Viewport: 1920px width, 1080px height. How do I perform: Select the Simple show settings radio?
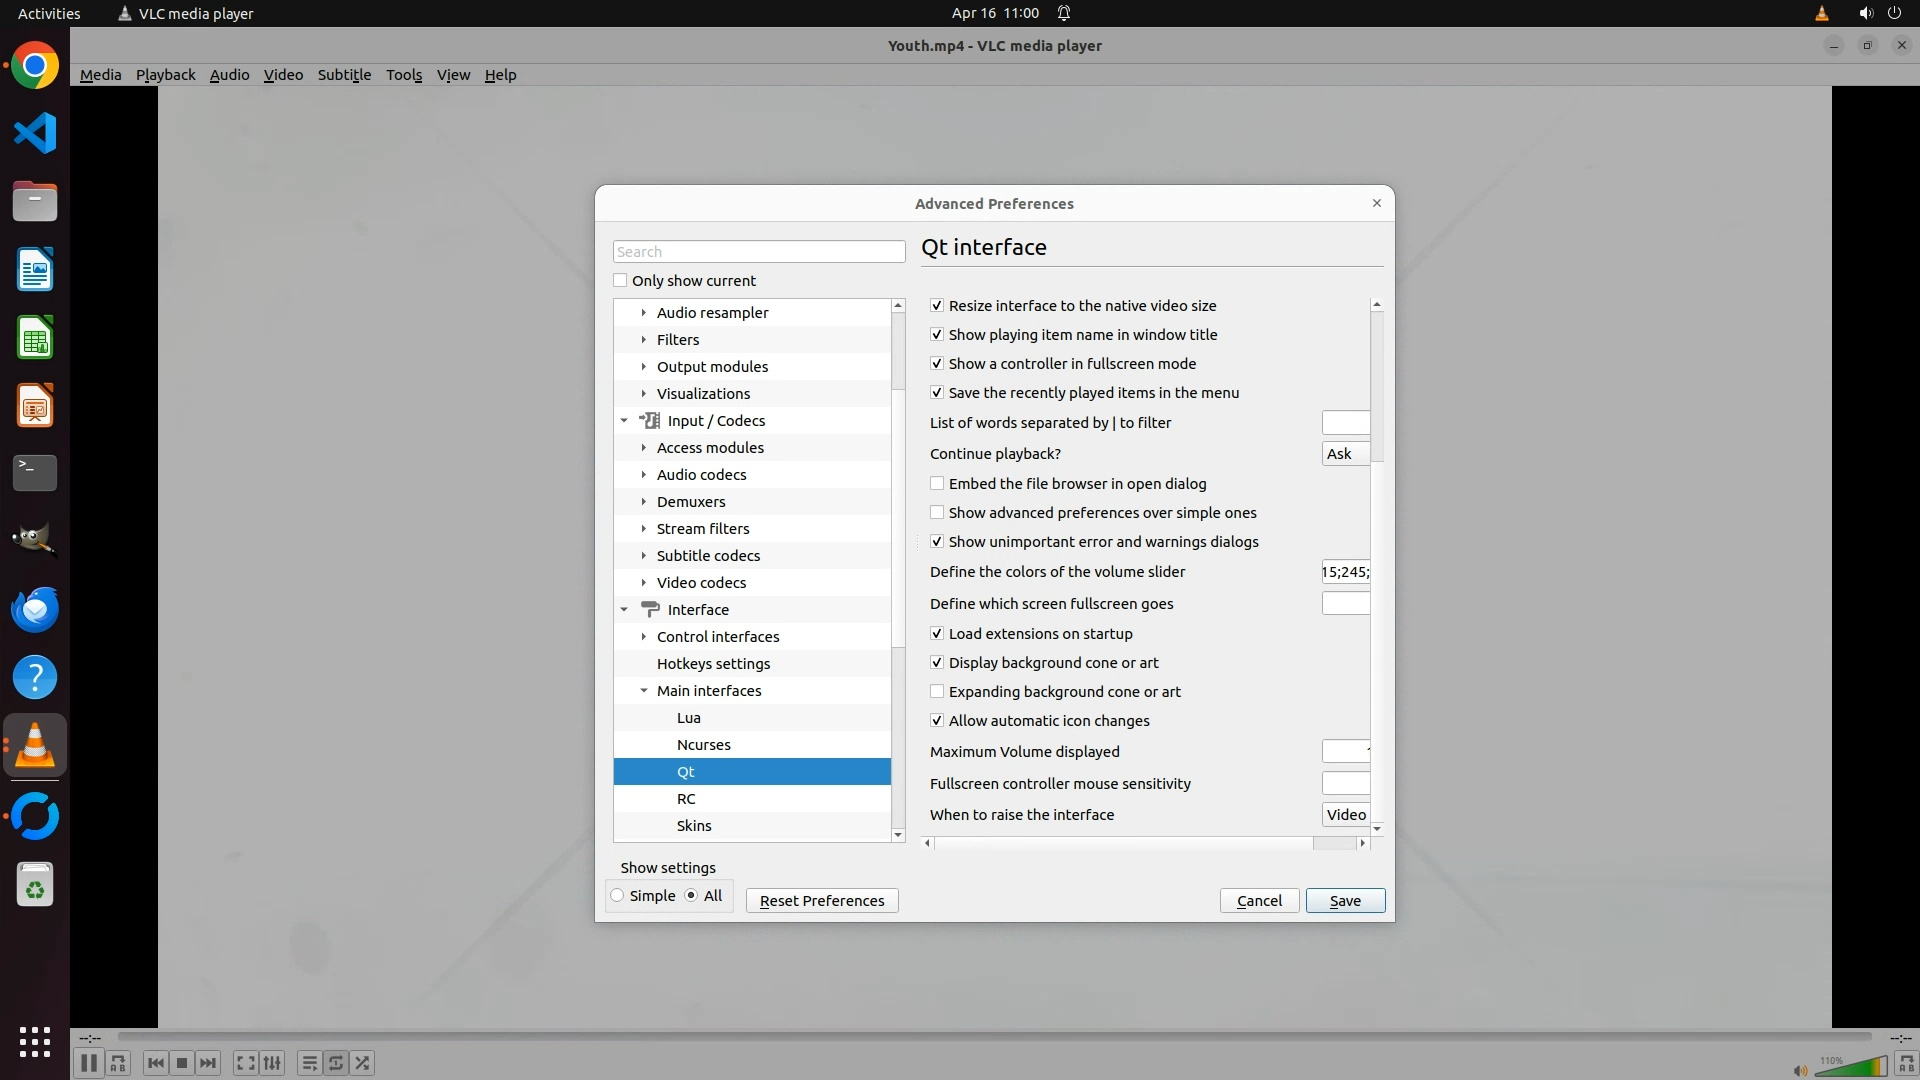click(x=618, y=896)
